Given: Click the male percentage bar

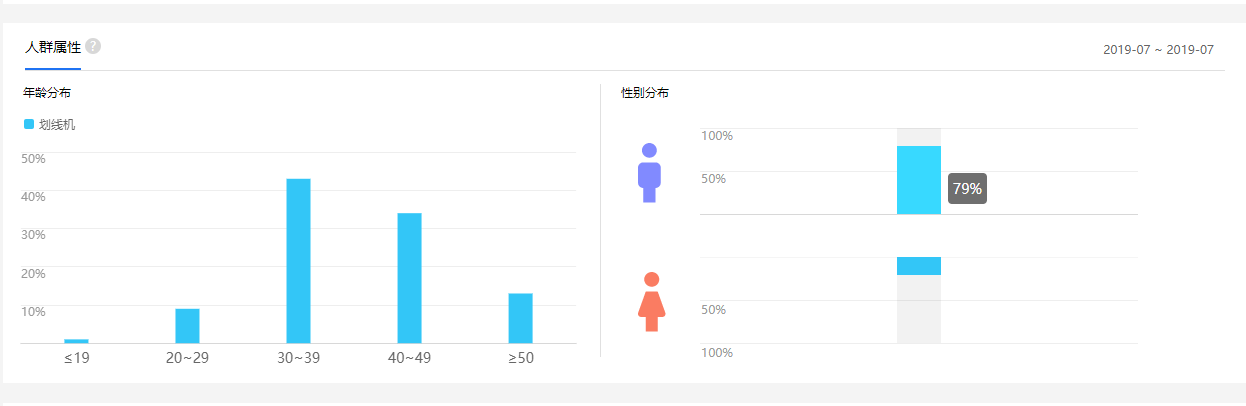Looking at the screenshot, I should click(x=918, y=180).
